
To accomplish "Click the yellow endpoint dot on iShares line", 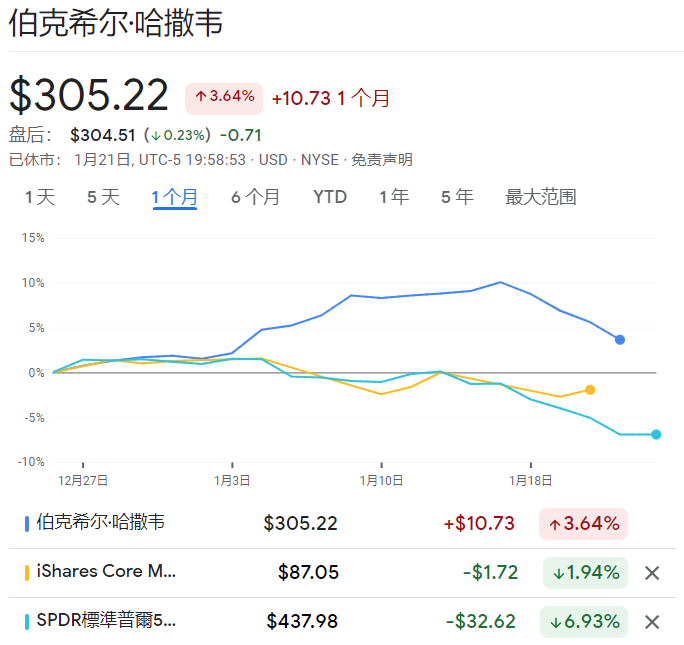I will point(590,389).
